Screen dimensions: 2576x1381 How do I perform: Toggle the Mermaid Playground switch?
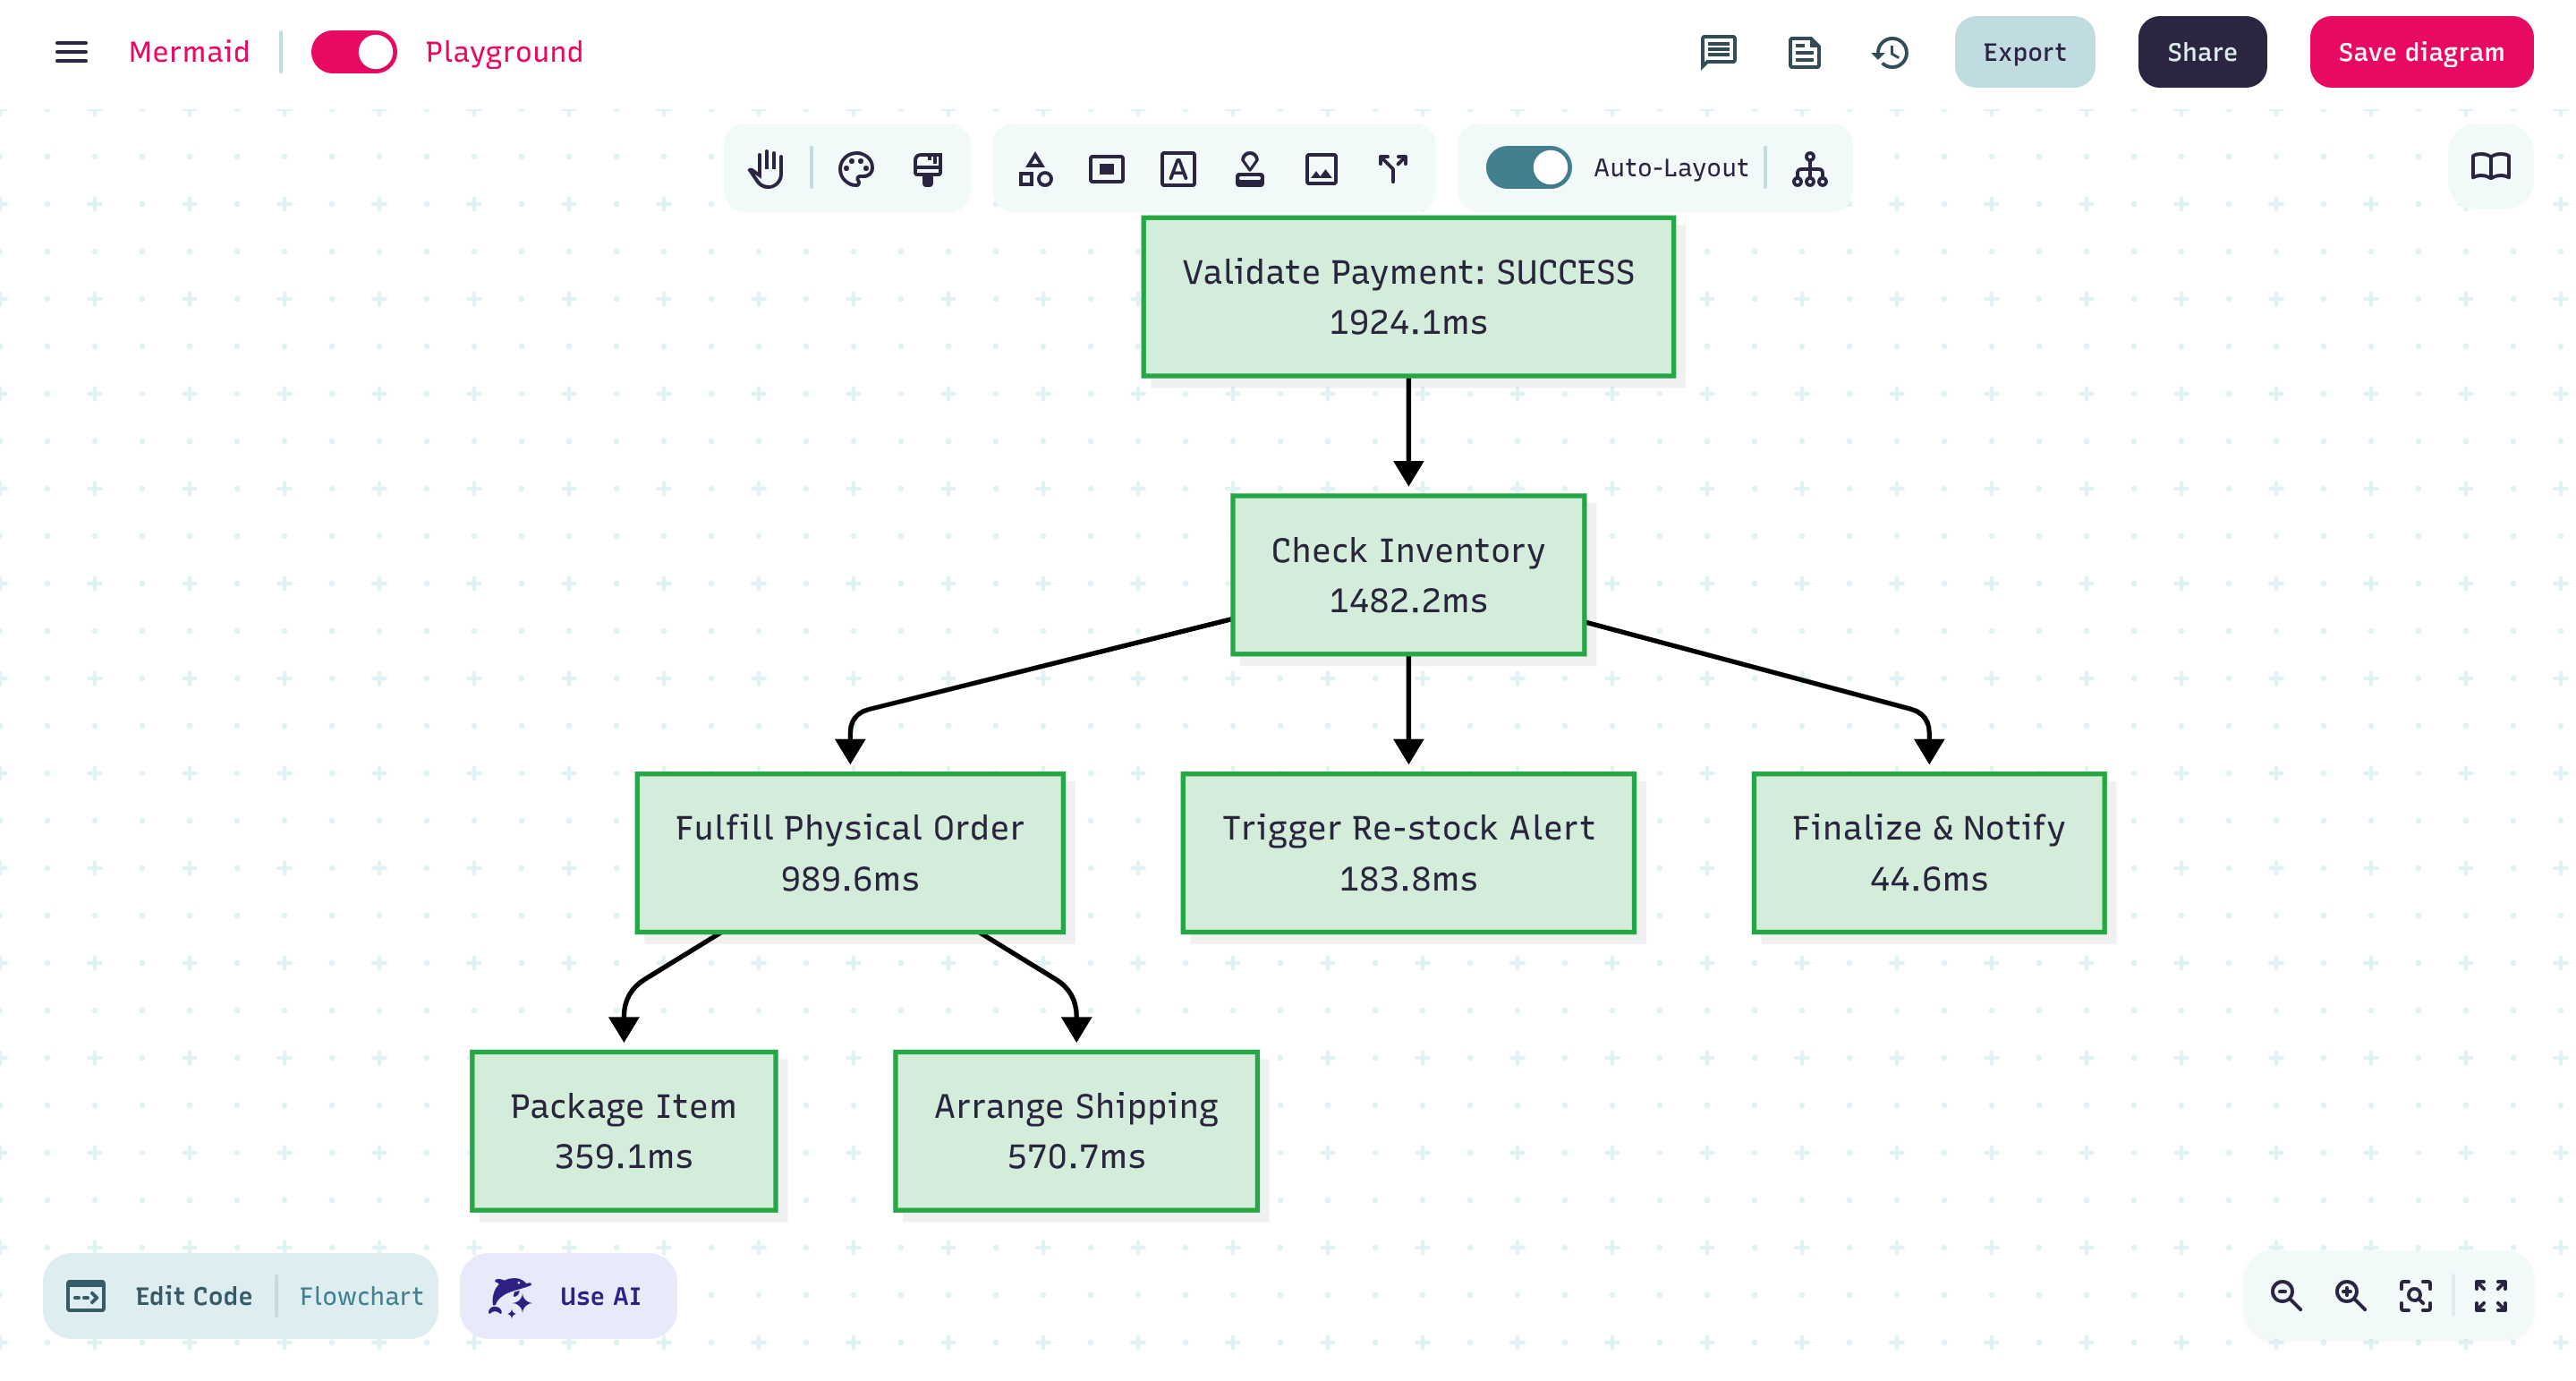coord(354,52)
